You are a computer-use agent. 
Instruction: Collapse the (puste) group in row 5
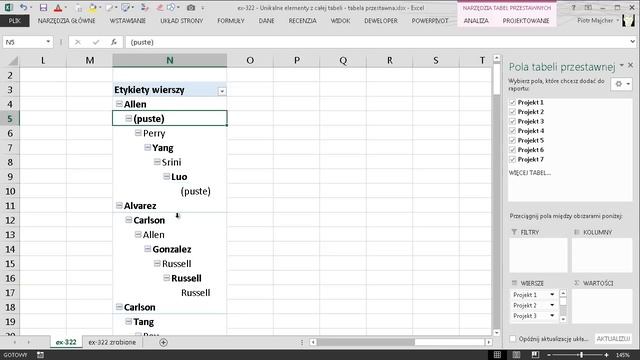coord(128,118)
